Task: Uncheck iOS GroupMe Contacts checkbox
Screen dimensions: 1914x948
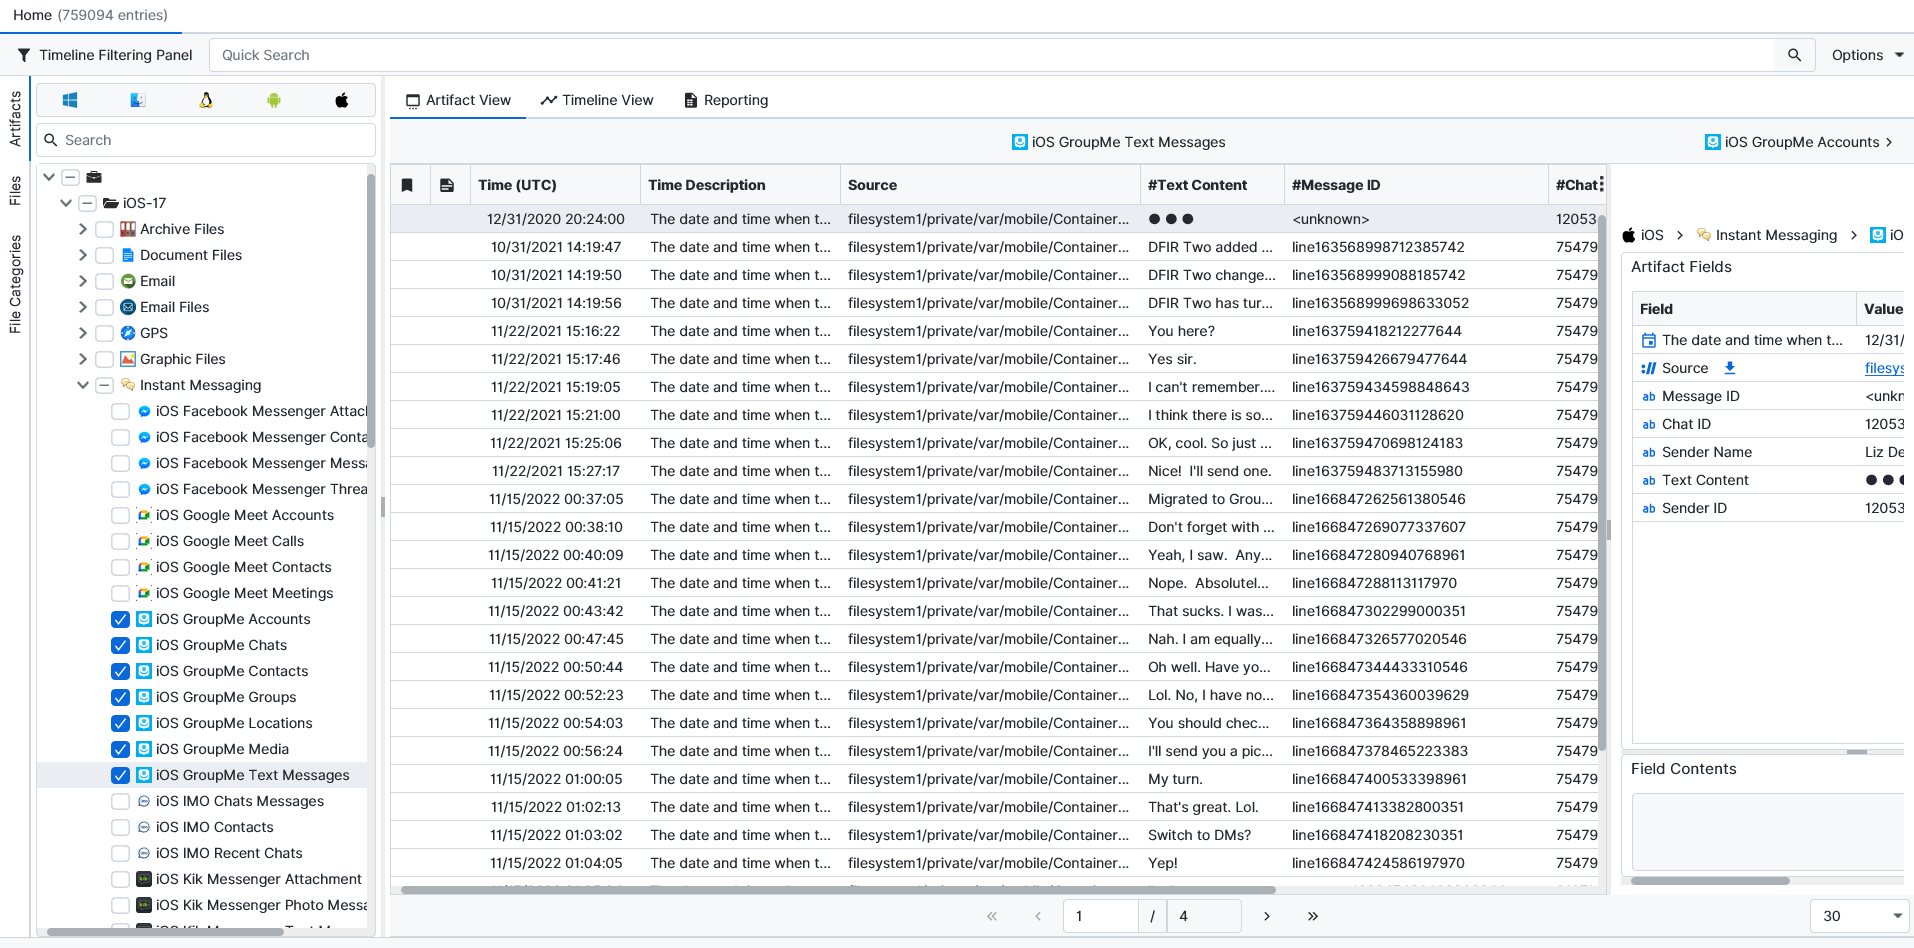Action: 120,671
